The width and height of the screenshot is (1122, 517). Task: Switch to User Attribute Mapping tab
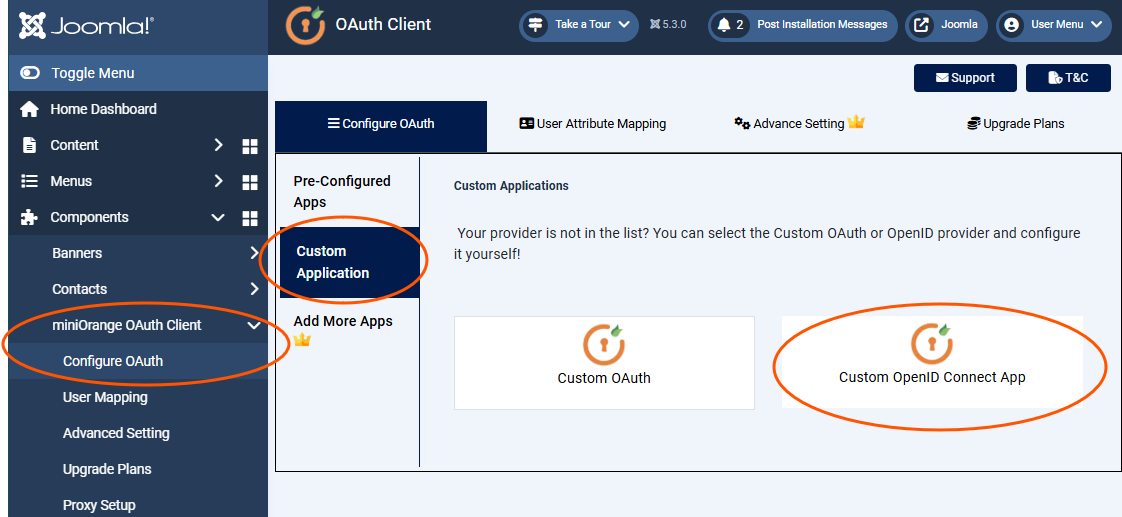[x=592, y=124]
